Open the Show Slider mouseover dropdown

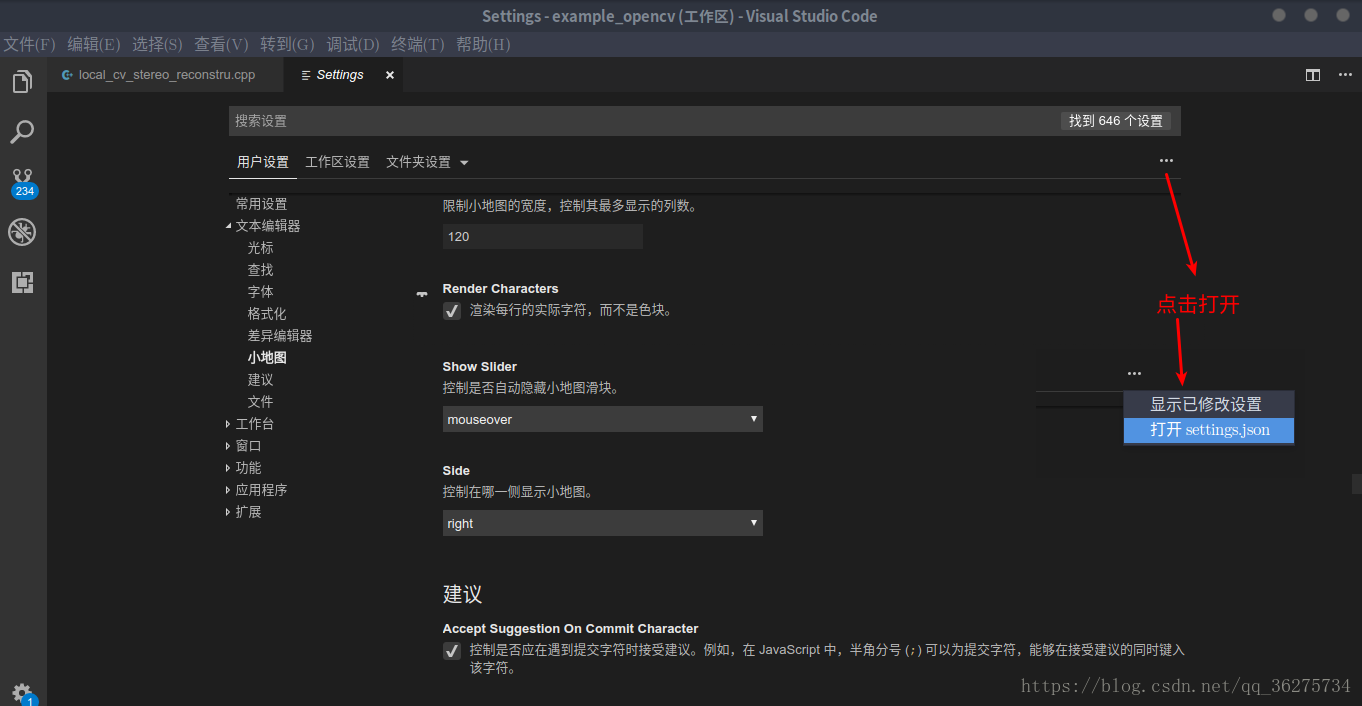(603, 419)
